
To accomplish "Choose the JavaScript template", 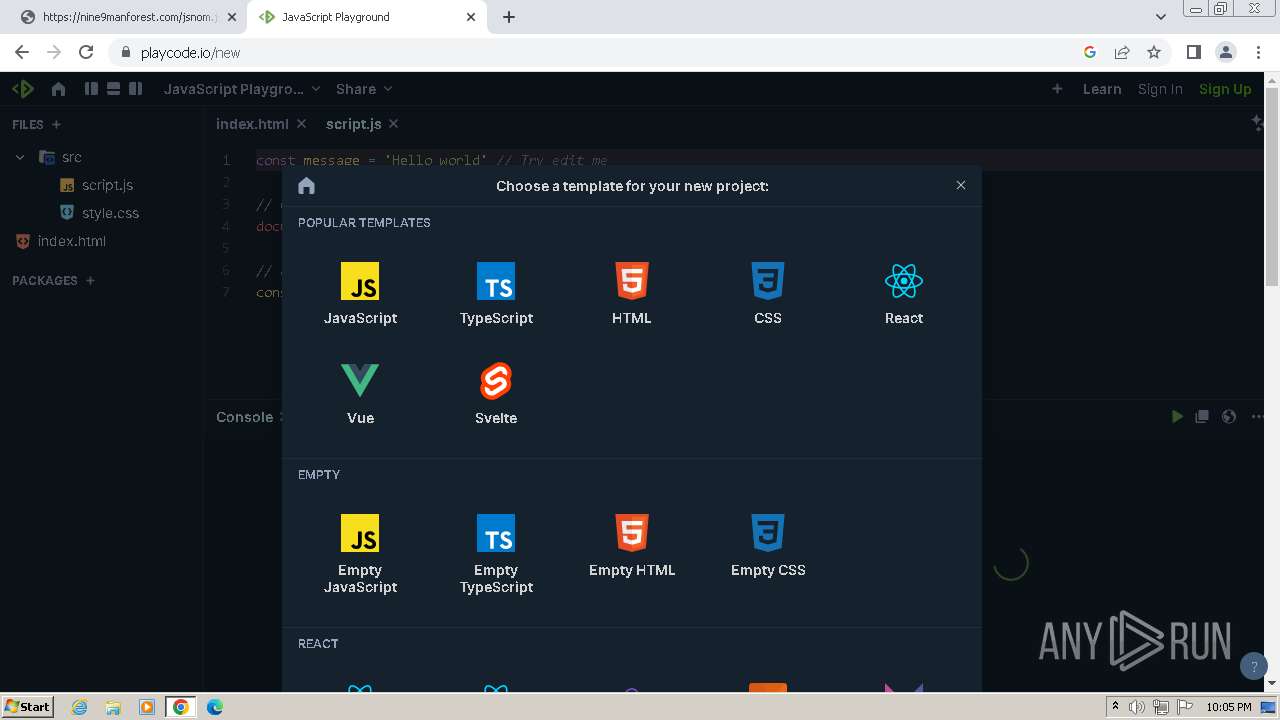I will tap(360, 293).
